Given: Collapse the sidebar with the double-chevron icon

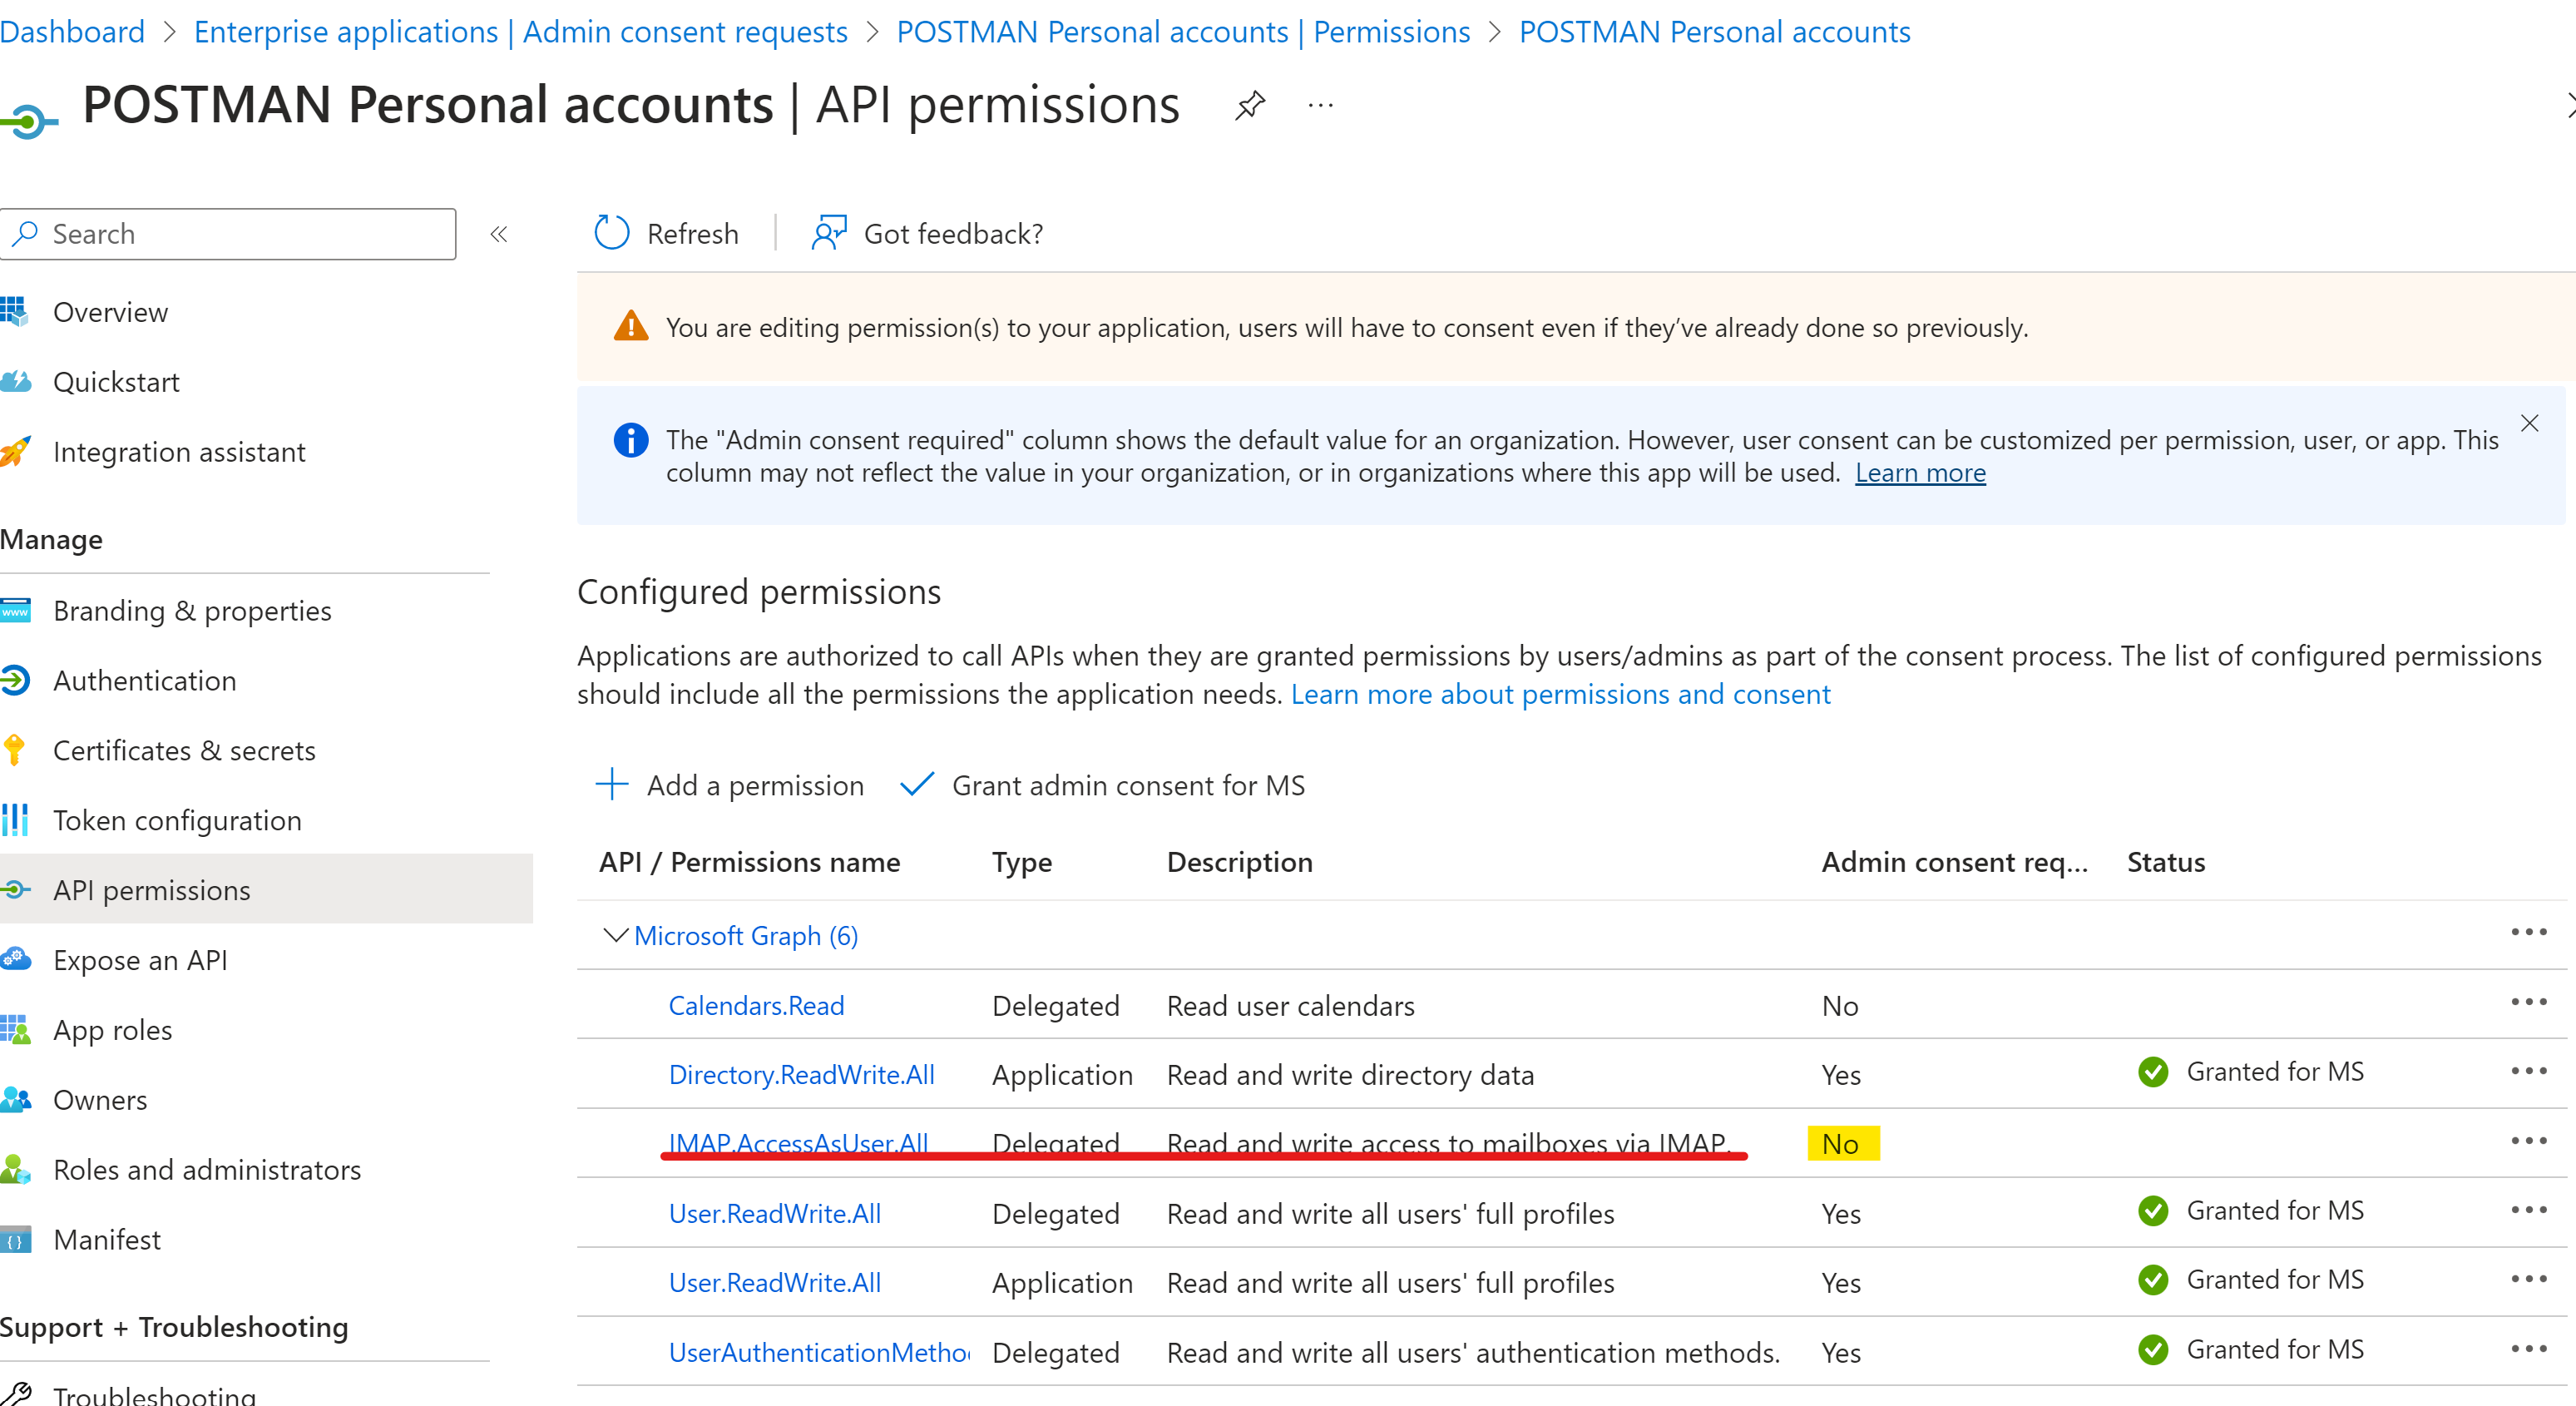Looking at the screenshot, I should [499, 234].
